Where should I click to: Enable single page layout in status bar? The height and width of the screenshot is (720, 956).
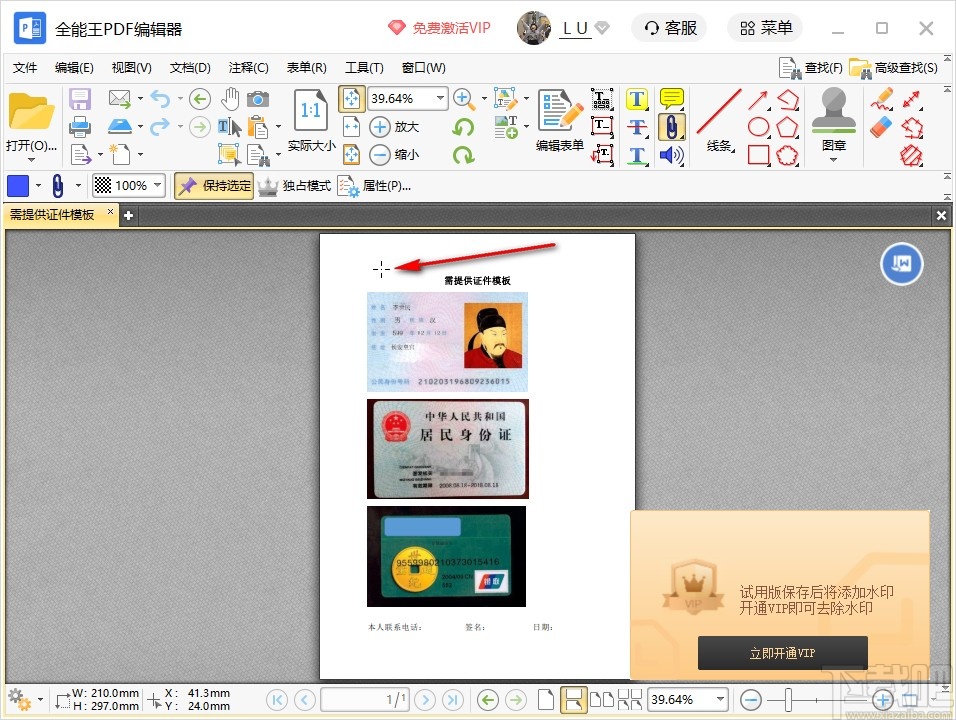(546, 699)
